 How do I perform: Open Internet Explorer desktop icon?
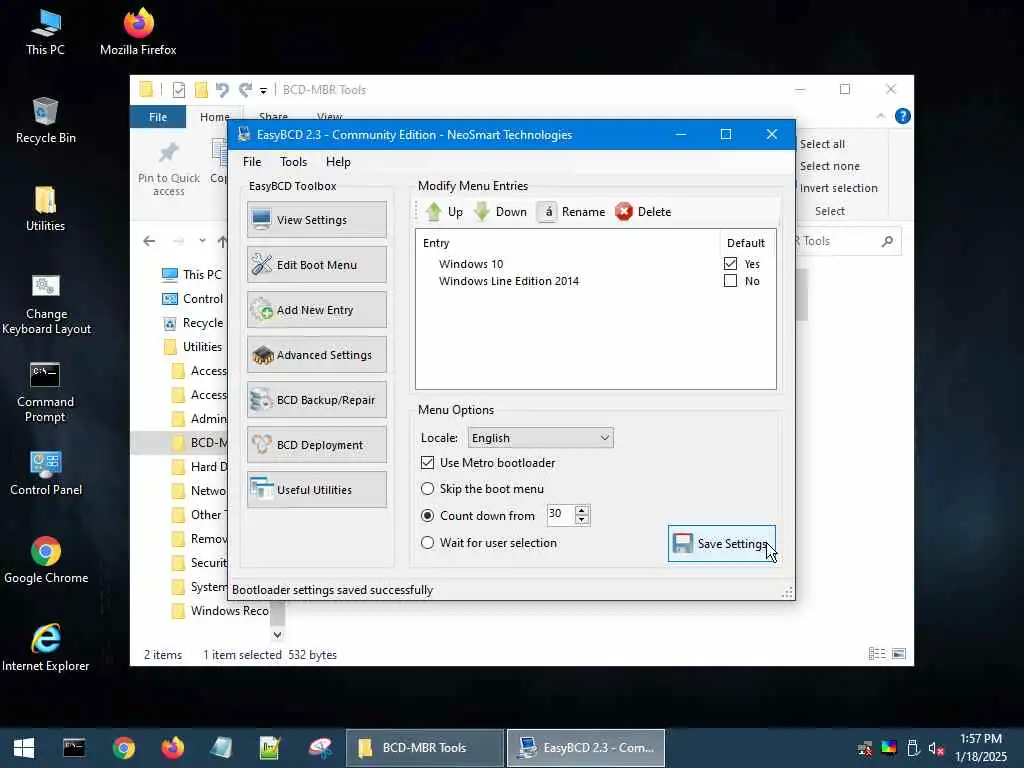click(x=46, y=648)
